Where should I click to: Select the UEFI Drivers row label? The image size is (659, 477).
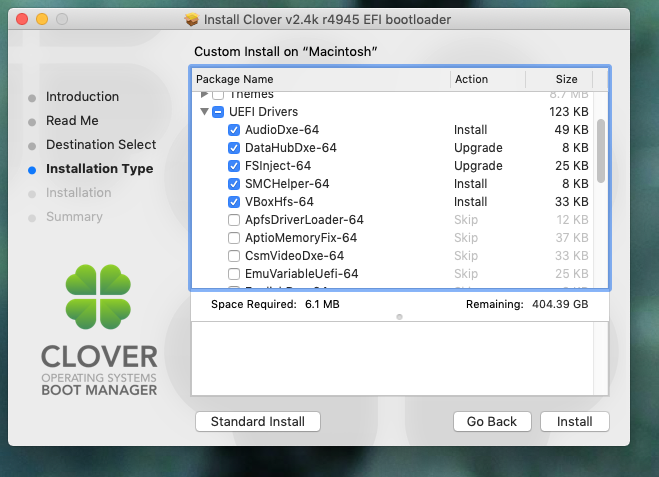pos(264,112)
